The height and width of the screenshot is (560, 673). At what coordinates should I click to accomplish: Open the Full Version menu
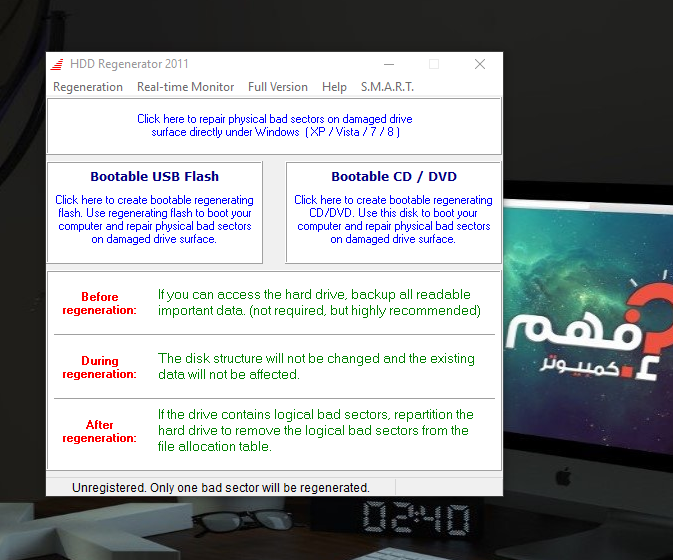click(x=278, y=87)
